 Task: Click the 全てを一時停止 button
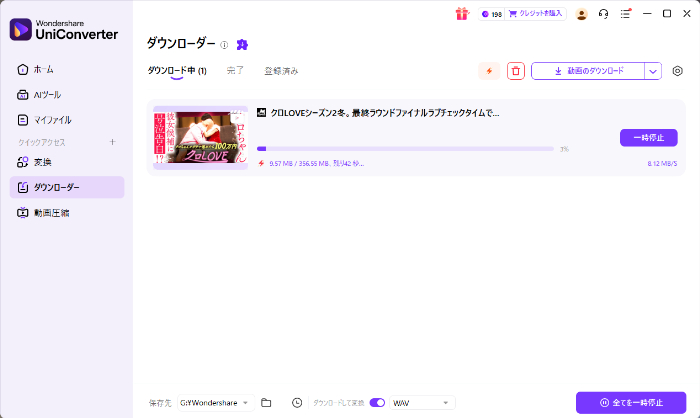click(631, 402)
